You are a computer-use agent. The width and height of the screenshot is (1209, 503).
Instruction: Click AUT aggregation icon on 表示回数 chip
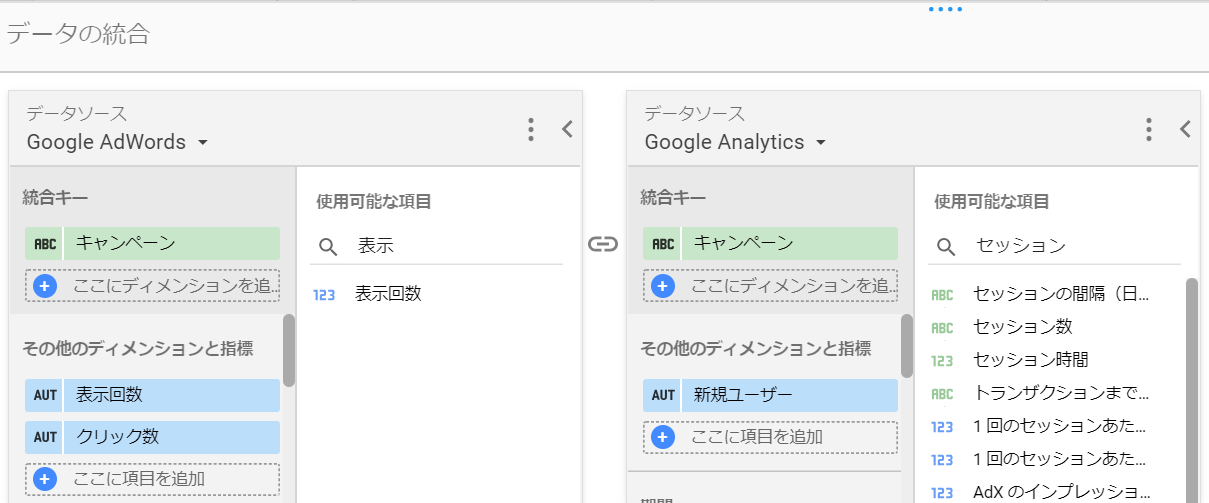(45, 395)
